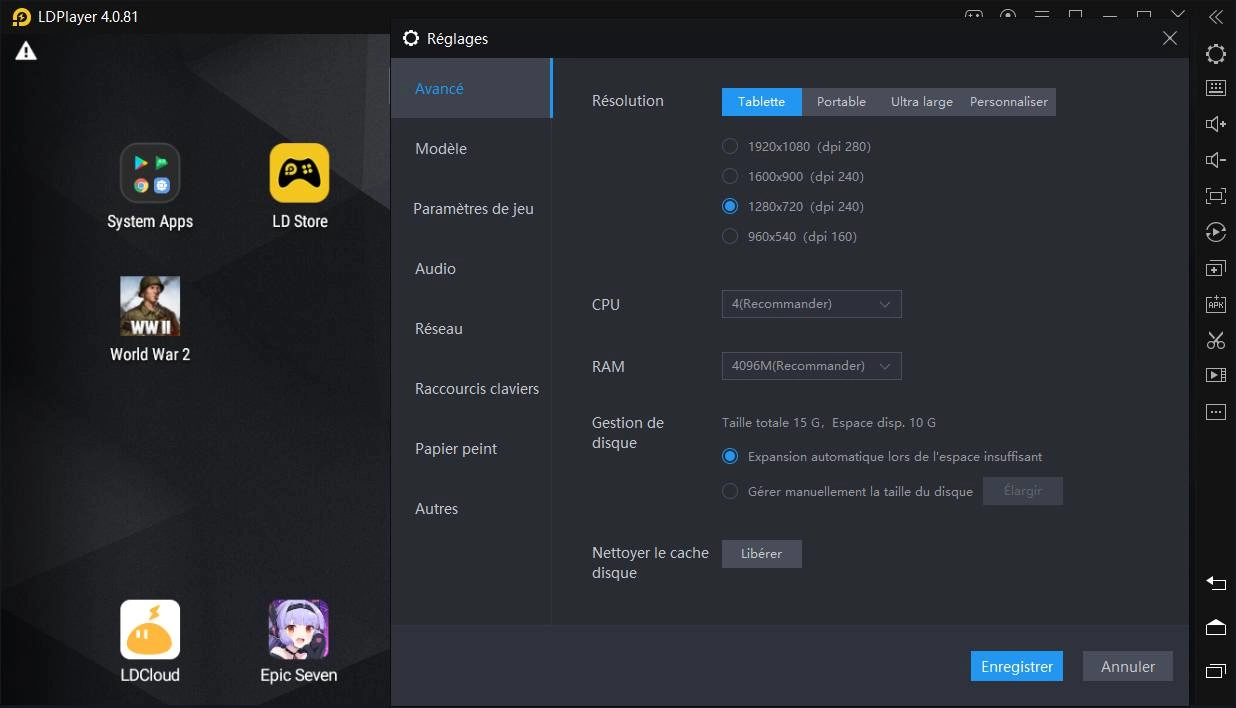Click the install APK icon
Screen dimensions: 1236x708
(1216, 304)
